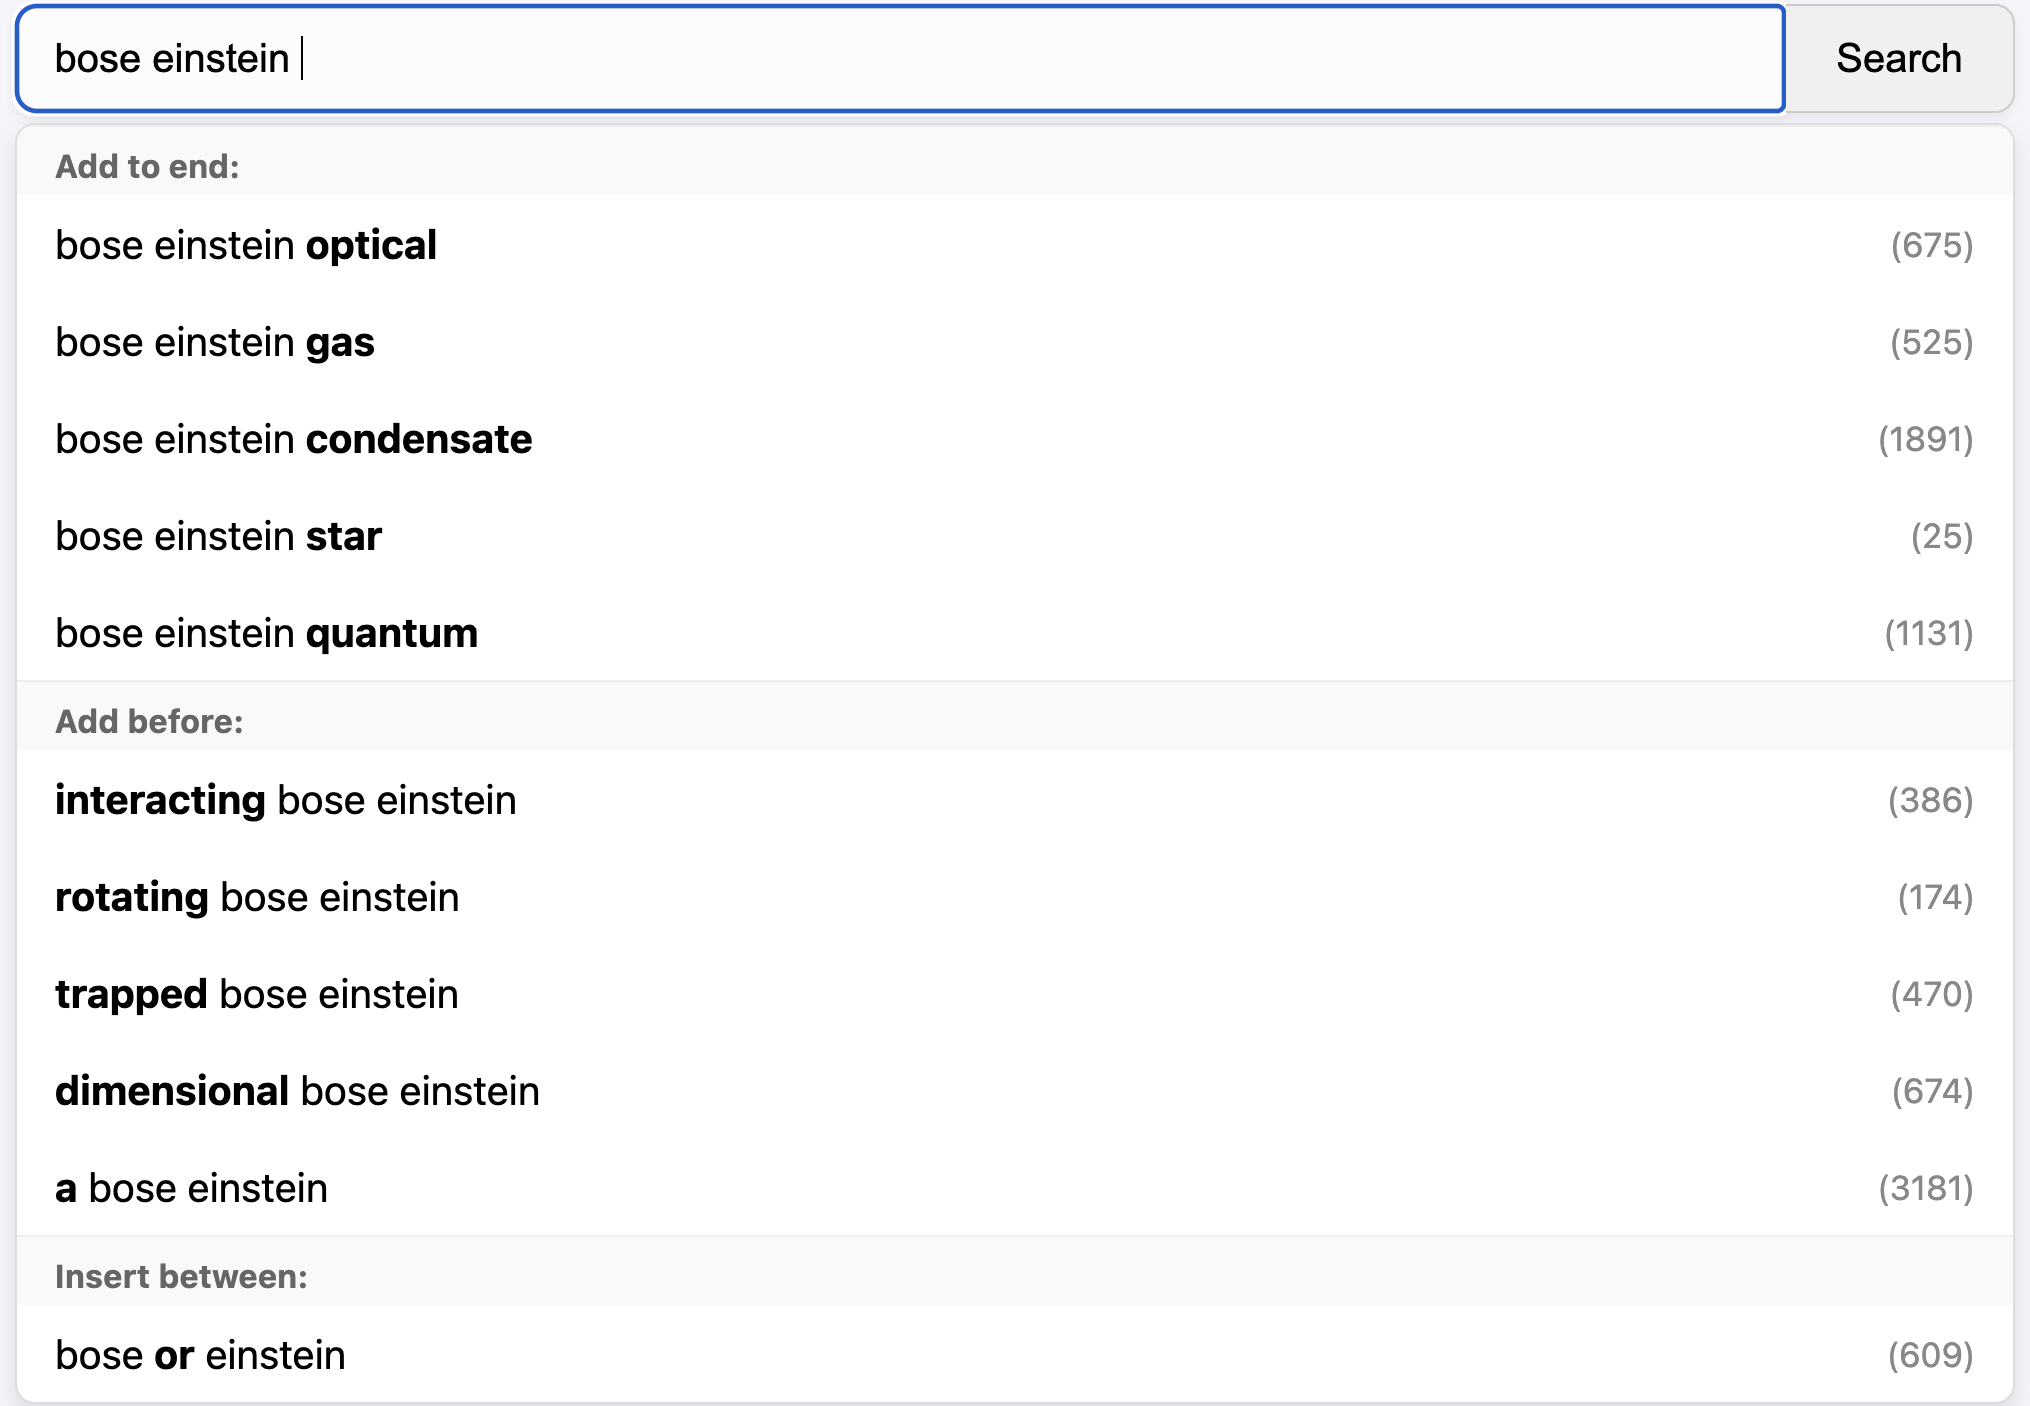Choose the bose einstein gas suggestion

tap(1014, 342)
